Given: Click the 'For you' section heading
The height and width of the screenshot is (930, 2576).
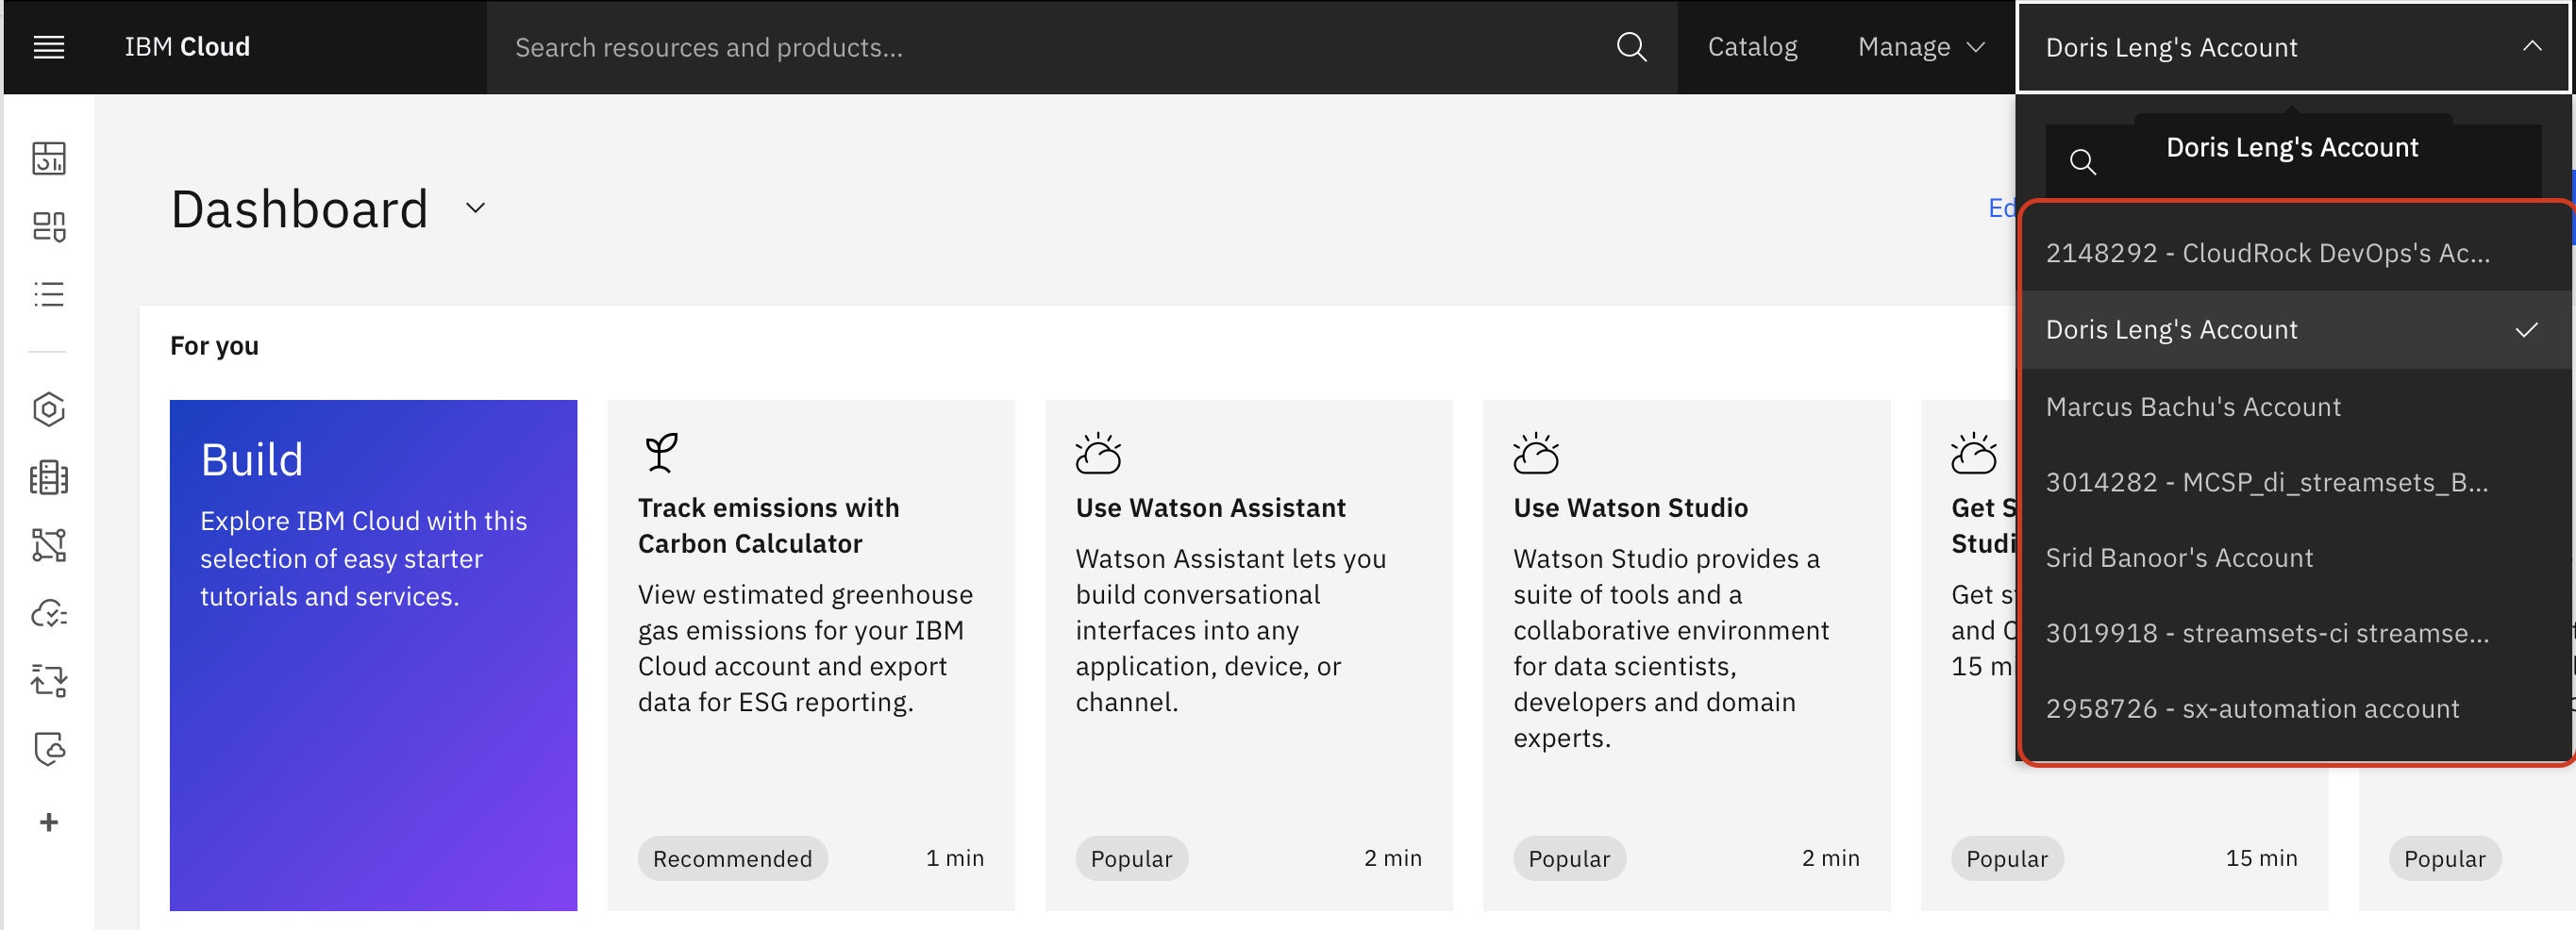Looking at the screenshot, I should [214, 346].
